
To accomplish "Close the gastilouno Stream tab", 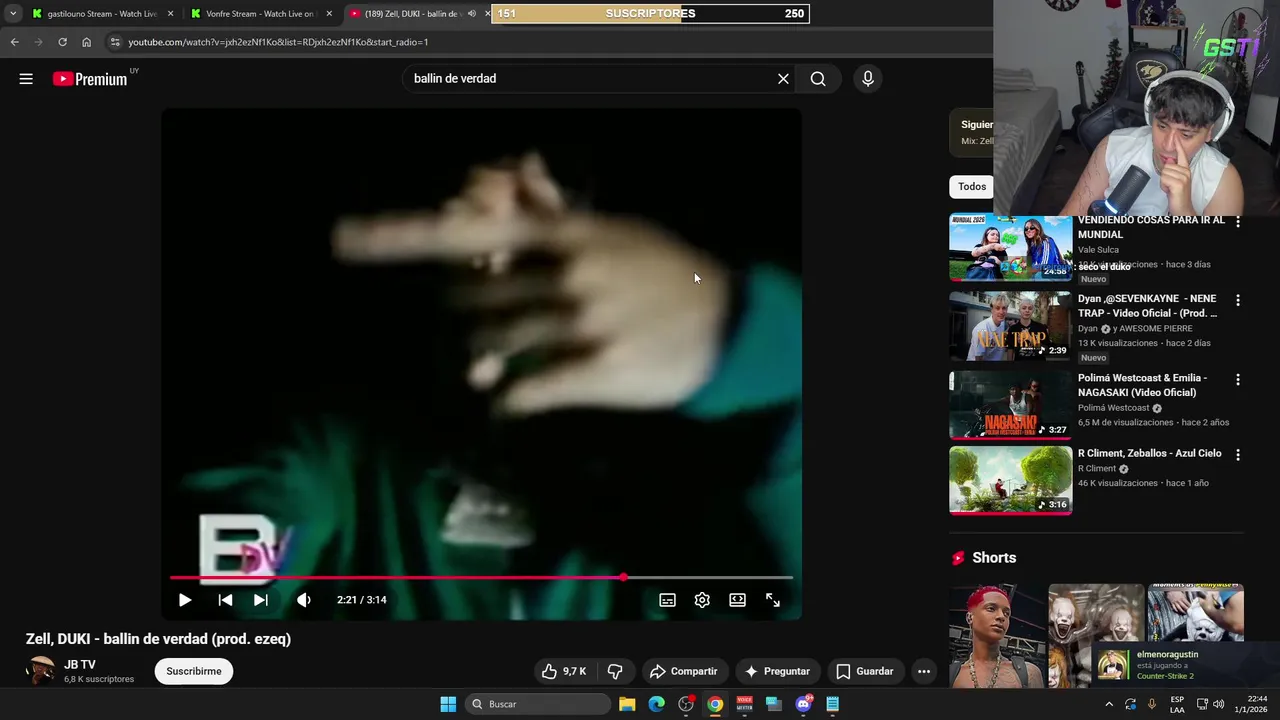I will pos(170,14).
